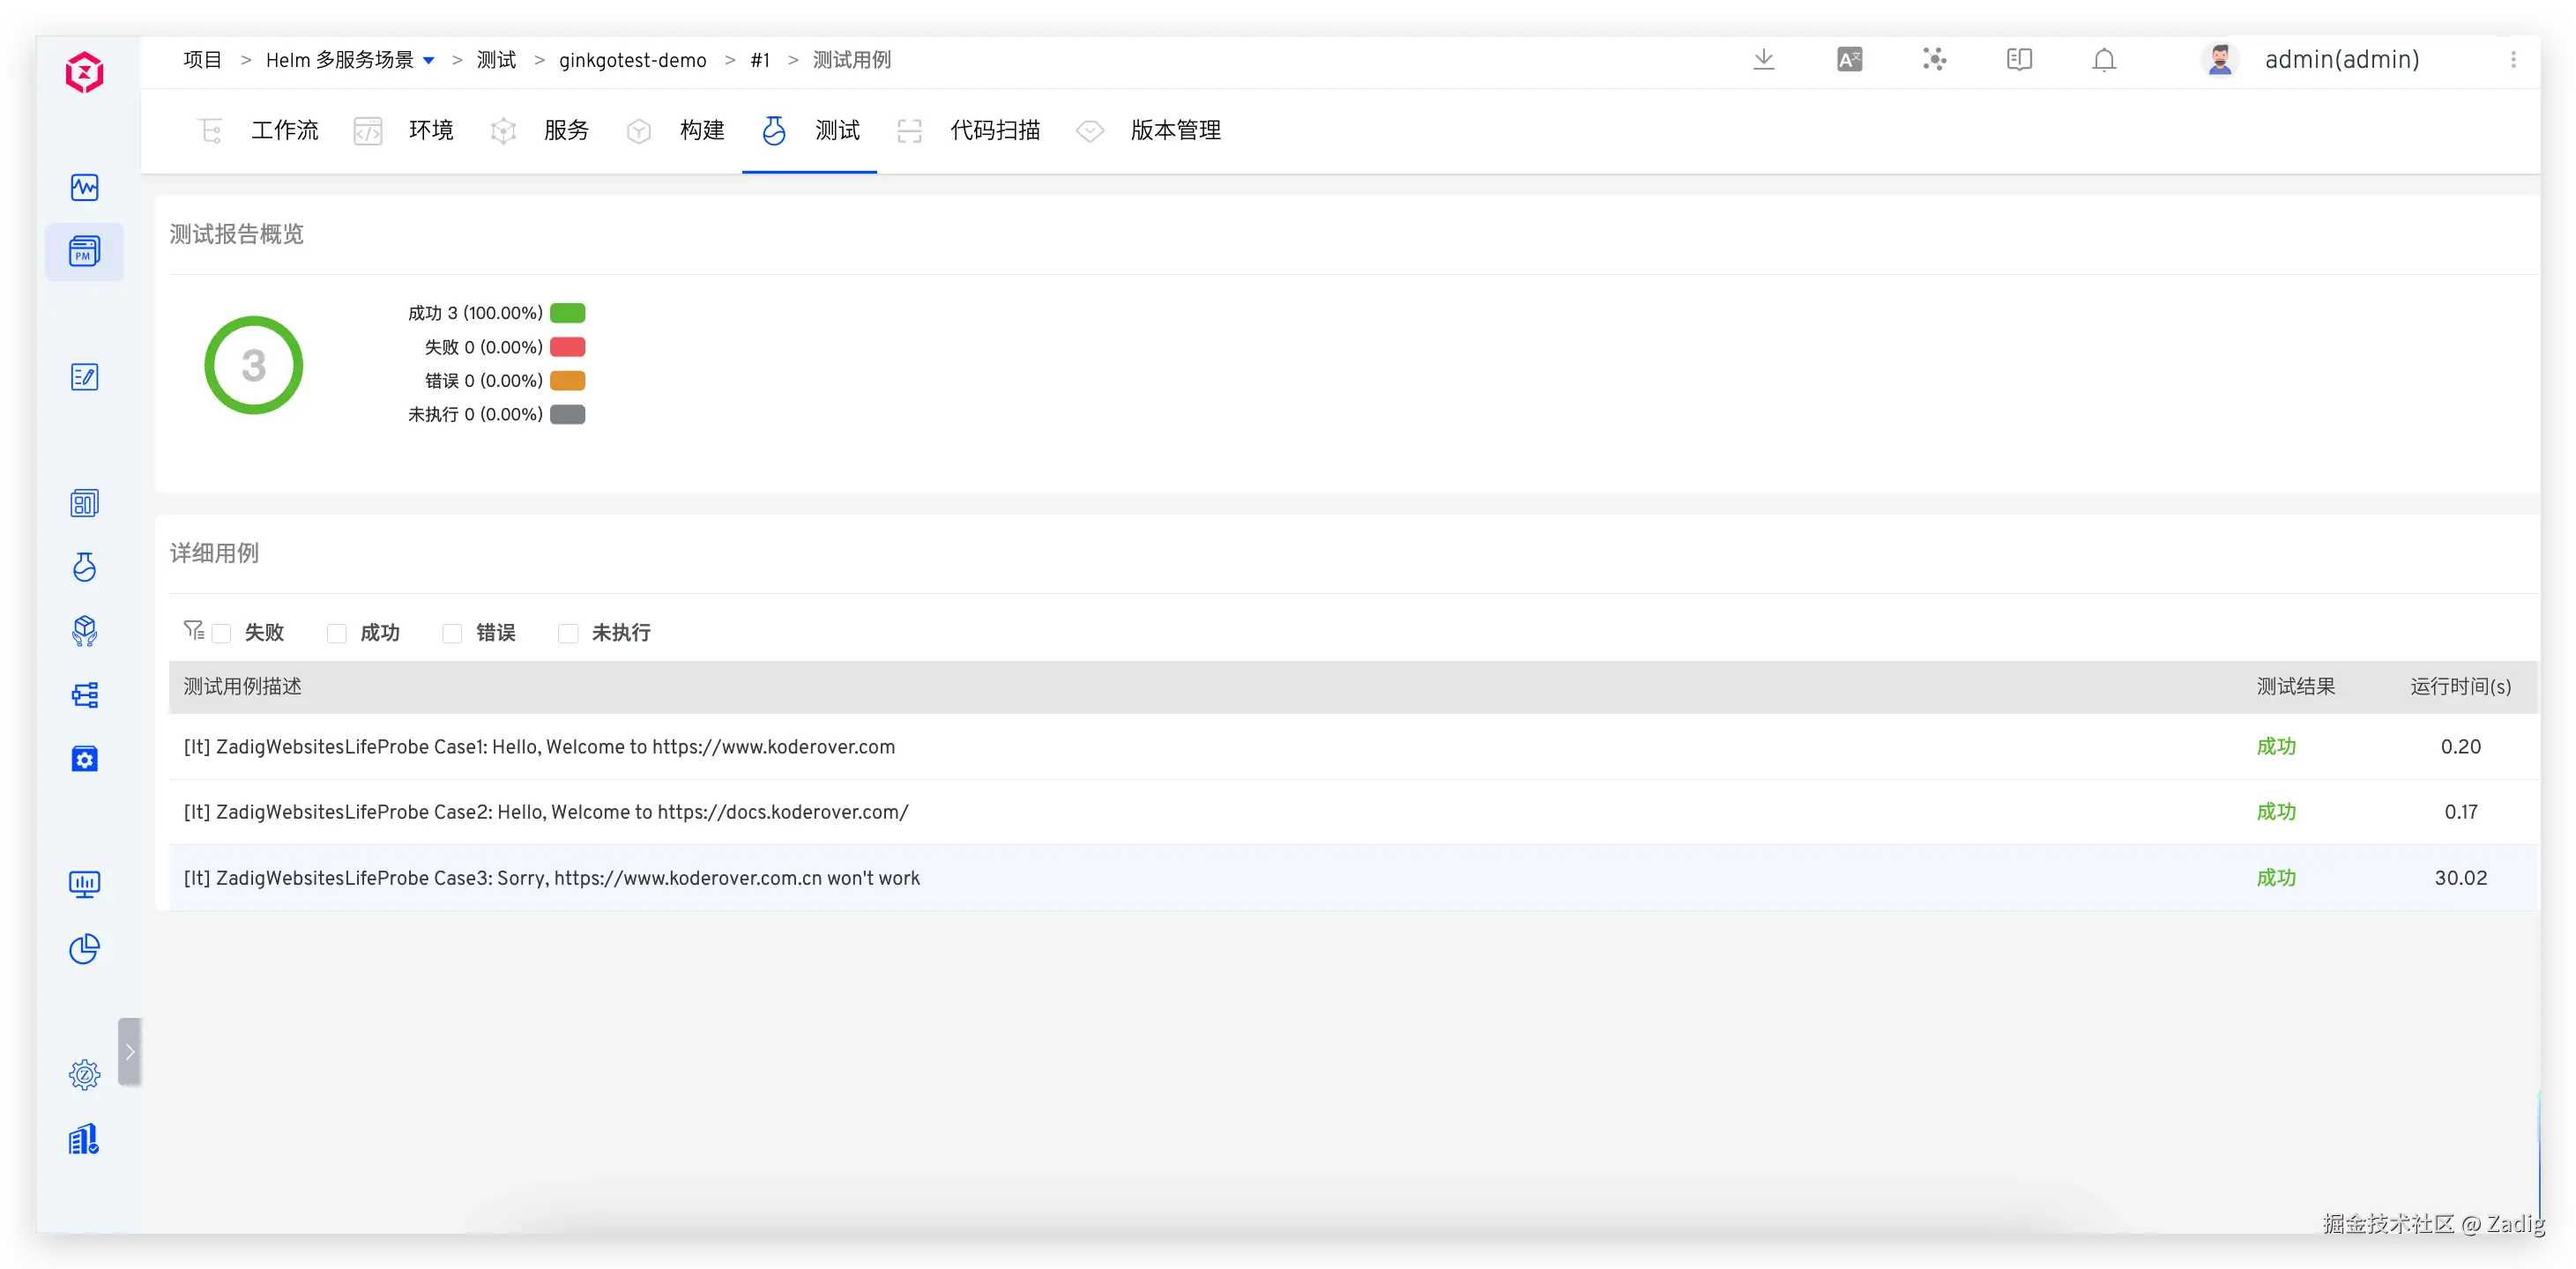
Task: Click the Zadig logo in sidebar
Action: (x=85, y=72)
